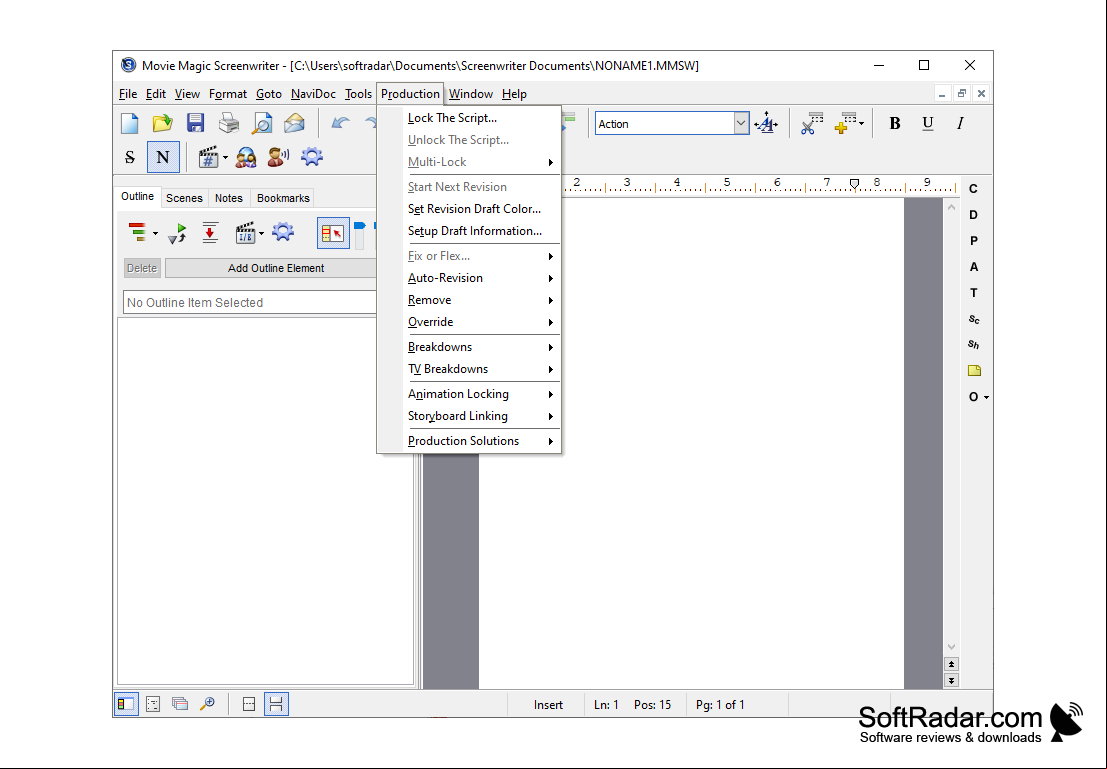Open print preview magnifier page icon
This screenshot has height=769, width=1107.
click(262, 124)
